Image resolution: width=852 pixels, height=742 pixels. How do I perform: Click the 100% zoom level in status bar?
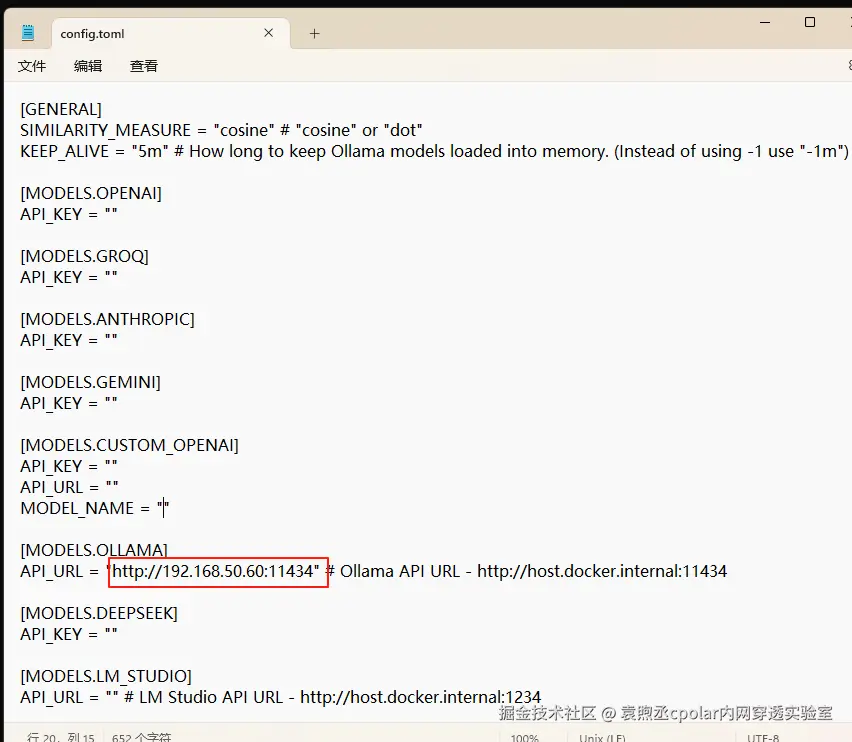click(524, 738)
